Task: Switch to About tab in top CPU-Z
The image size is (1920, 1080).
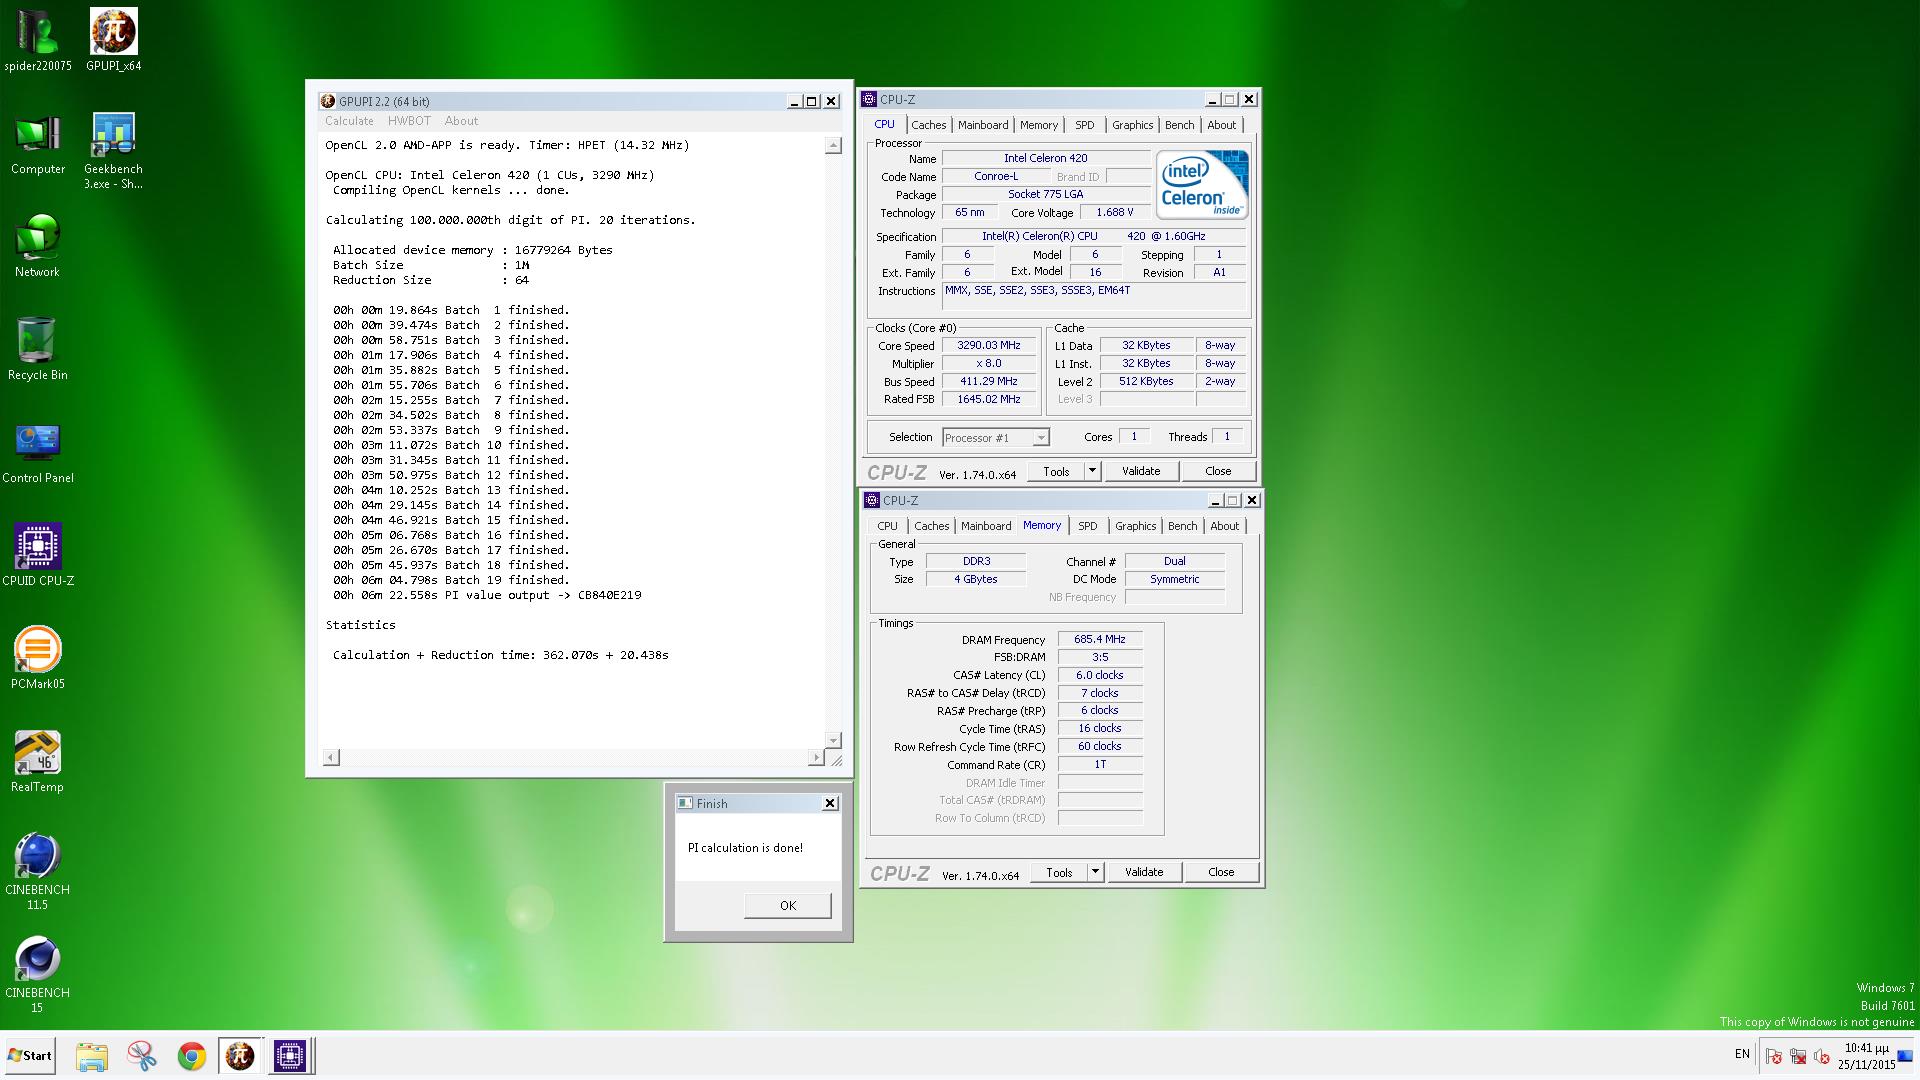Action: pyautogui.click(x=1222, y=125)
